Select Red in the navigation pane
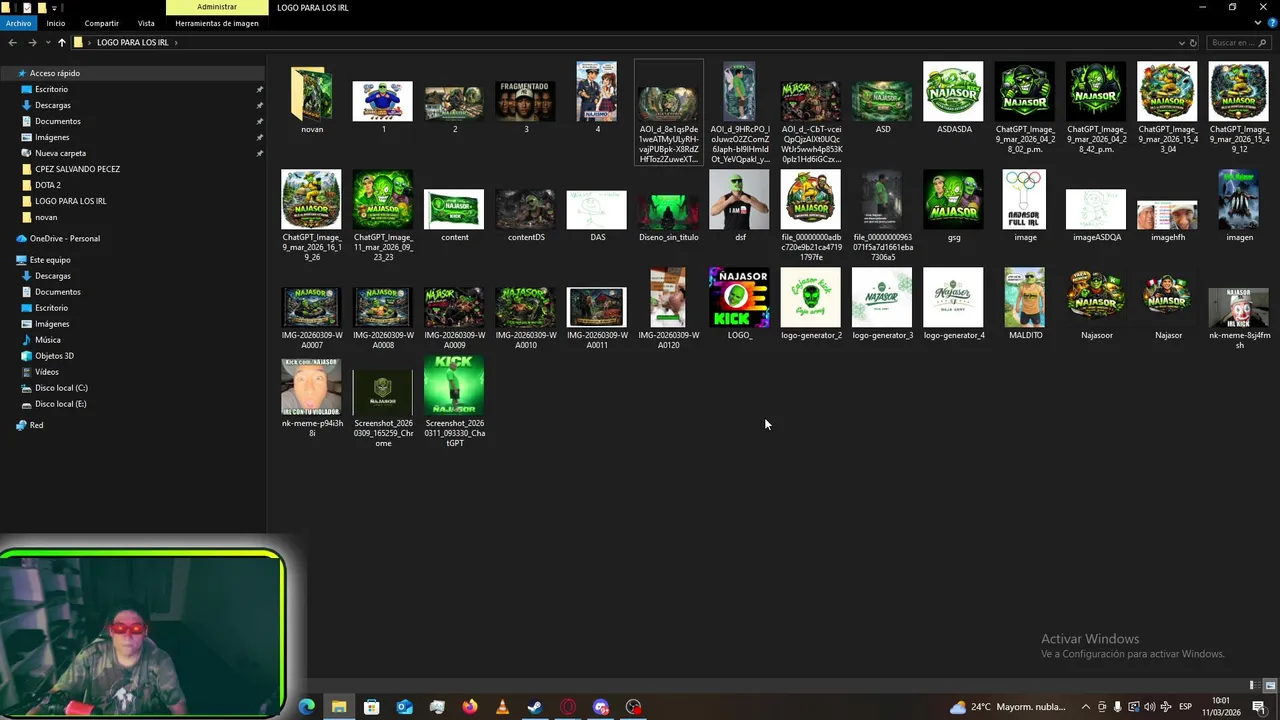 36,425
